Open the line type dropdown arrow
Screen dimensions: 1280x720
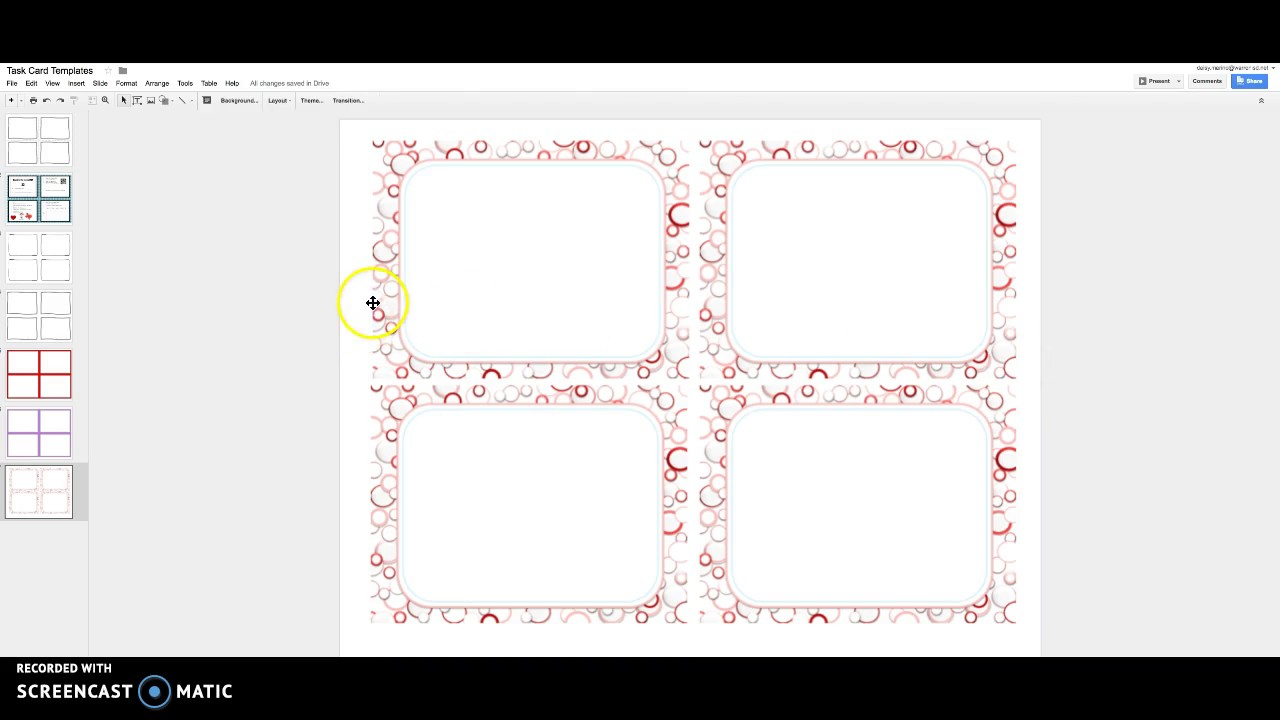click(x=192, y=100)
